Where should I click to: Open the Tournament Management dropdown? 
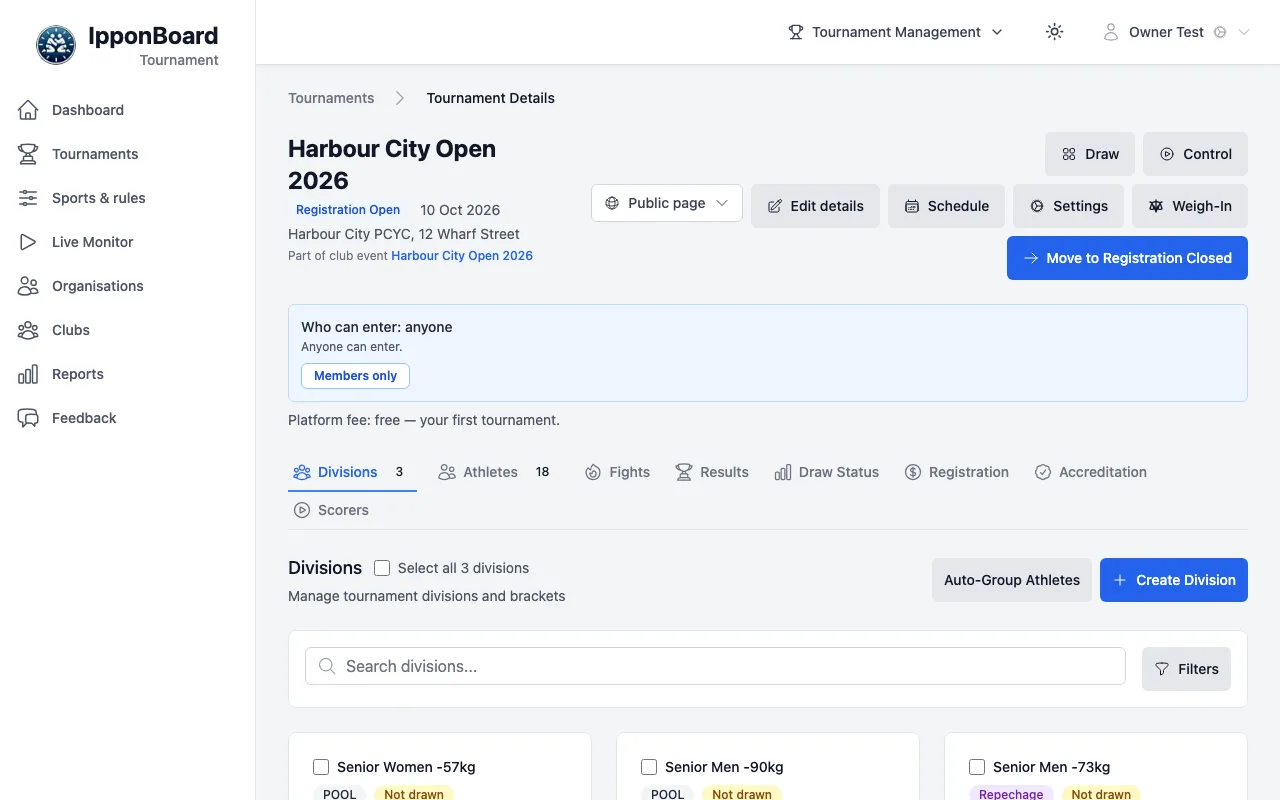click(x=895, y=32)
